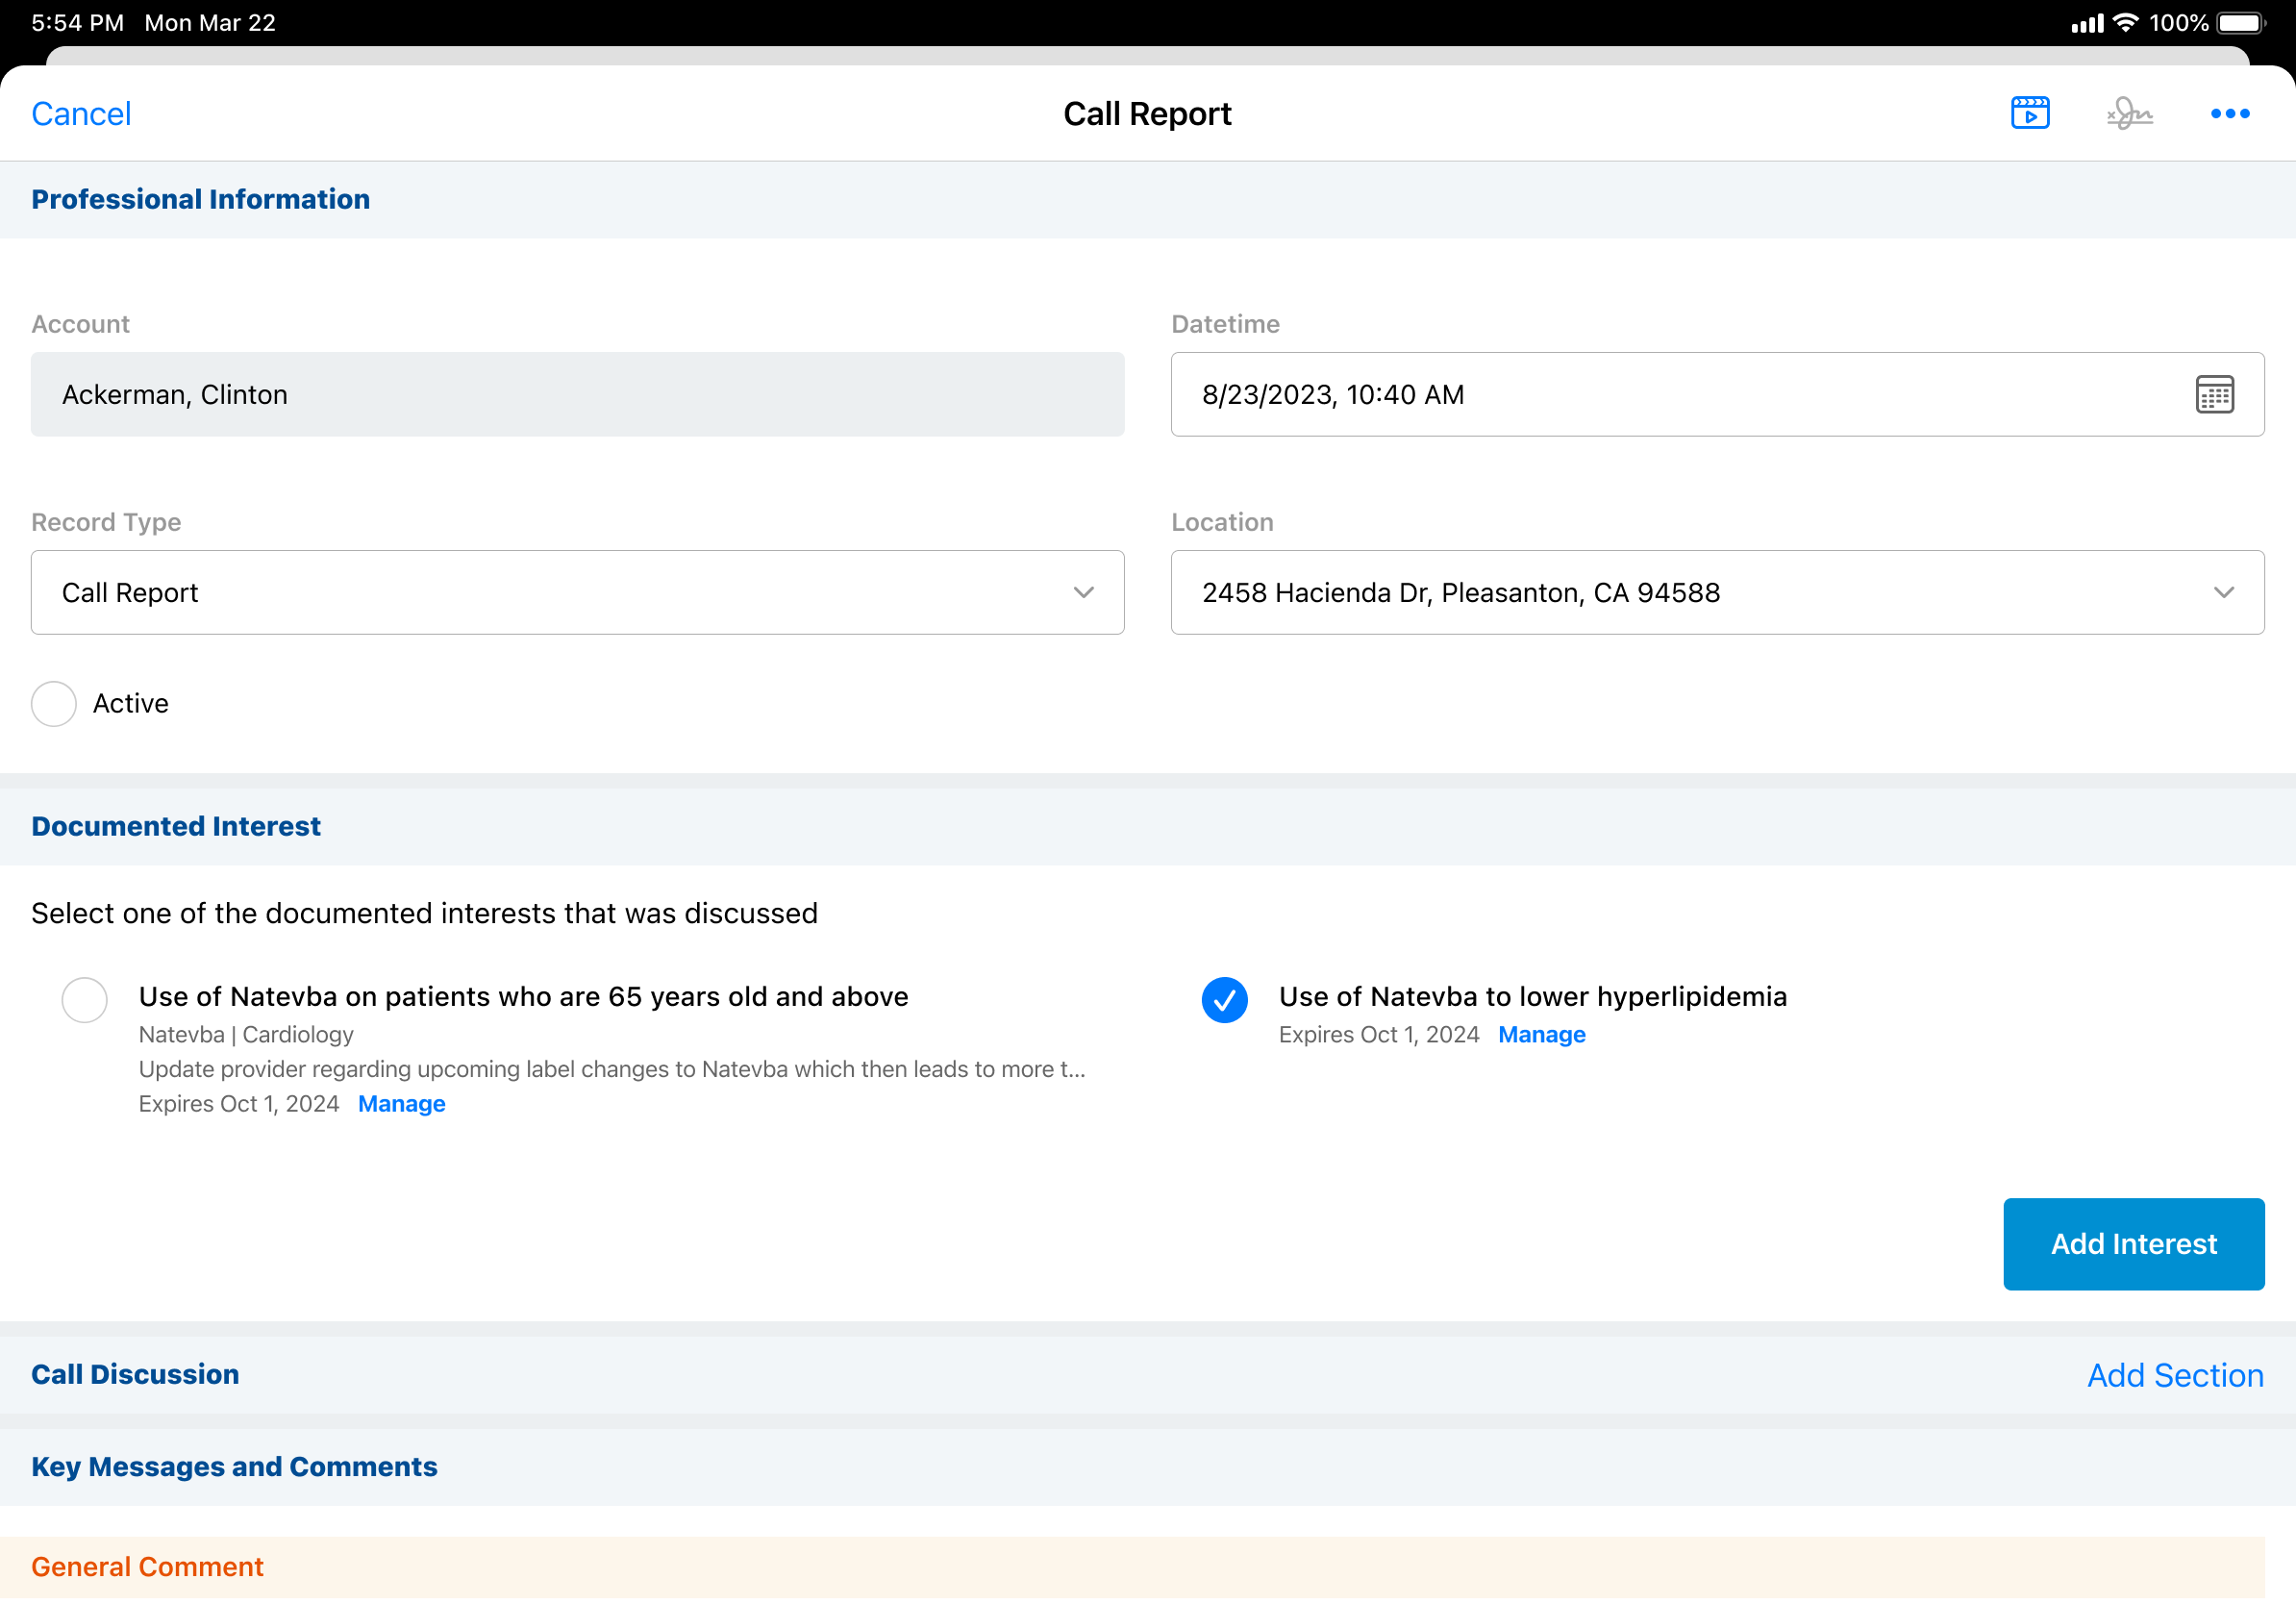The width and height of the screenshot is (2296, 1604).
Task: Toggle the Active radio option
Action: click(x=54, y=703)
